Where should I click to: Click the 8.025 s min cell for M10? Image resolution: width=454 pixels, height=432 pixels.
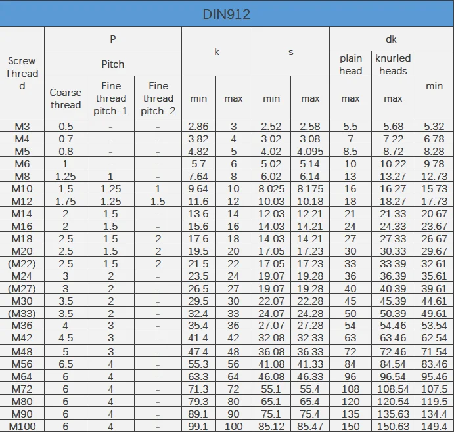coord(271,189)
